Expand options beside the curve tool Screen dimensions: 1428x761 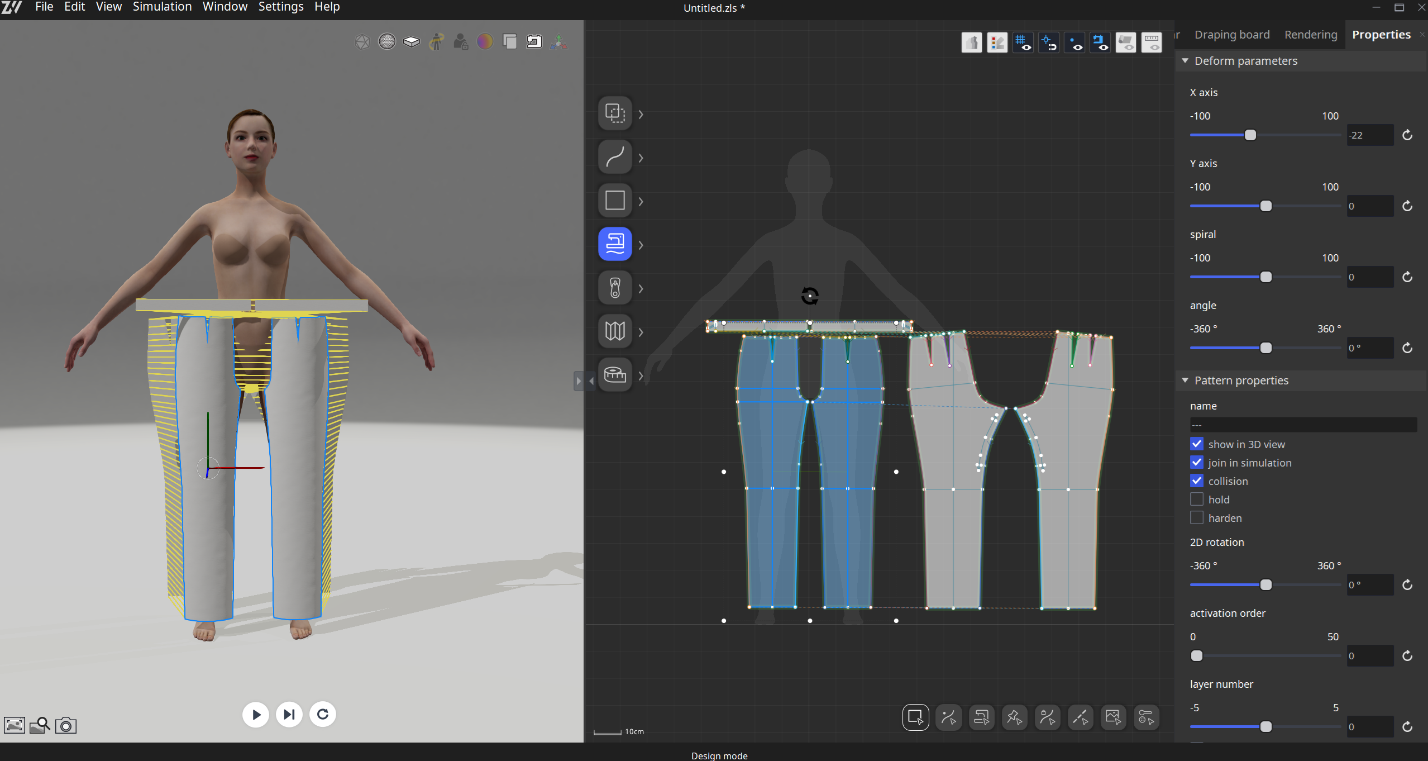641,158
